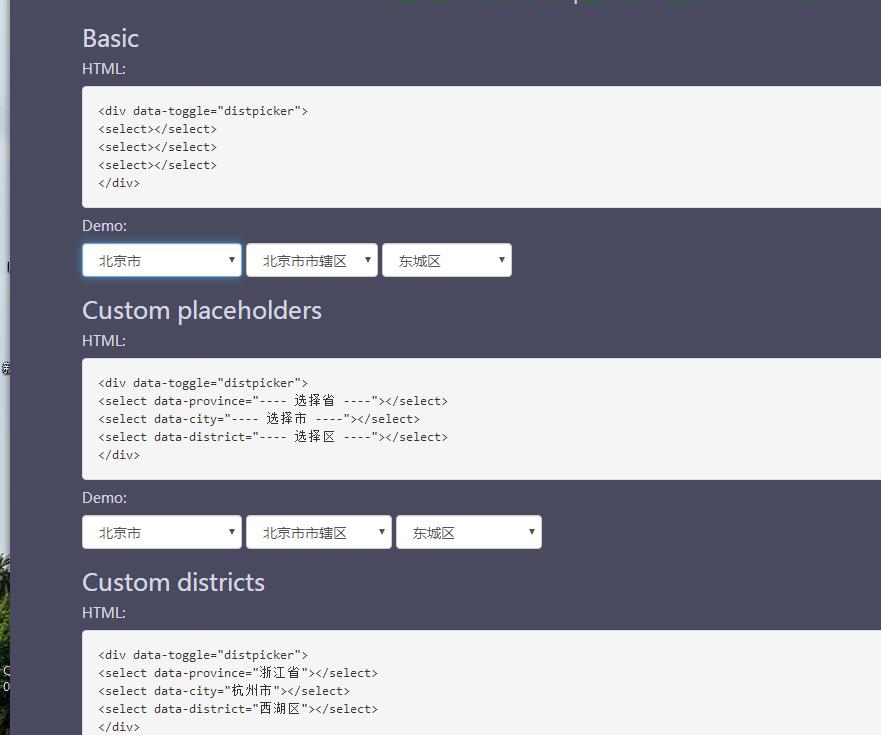
Task: Open the Basic demo province dropdown 北京市
Action: [161, 261]
